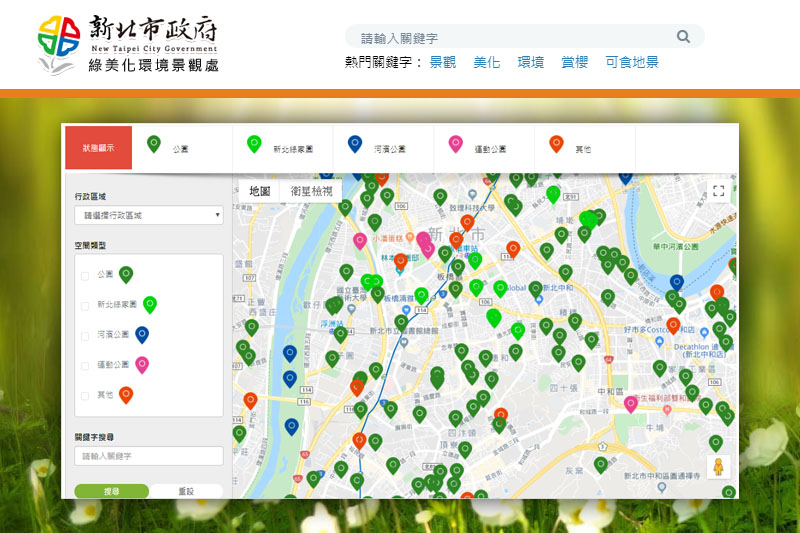Open the 行政區域 district dropdown

148,215
